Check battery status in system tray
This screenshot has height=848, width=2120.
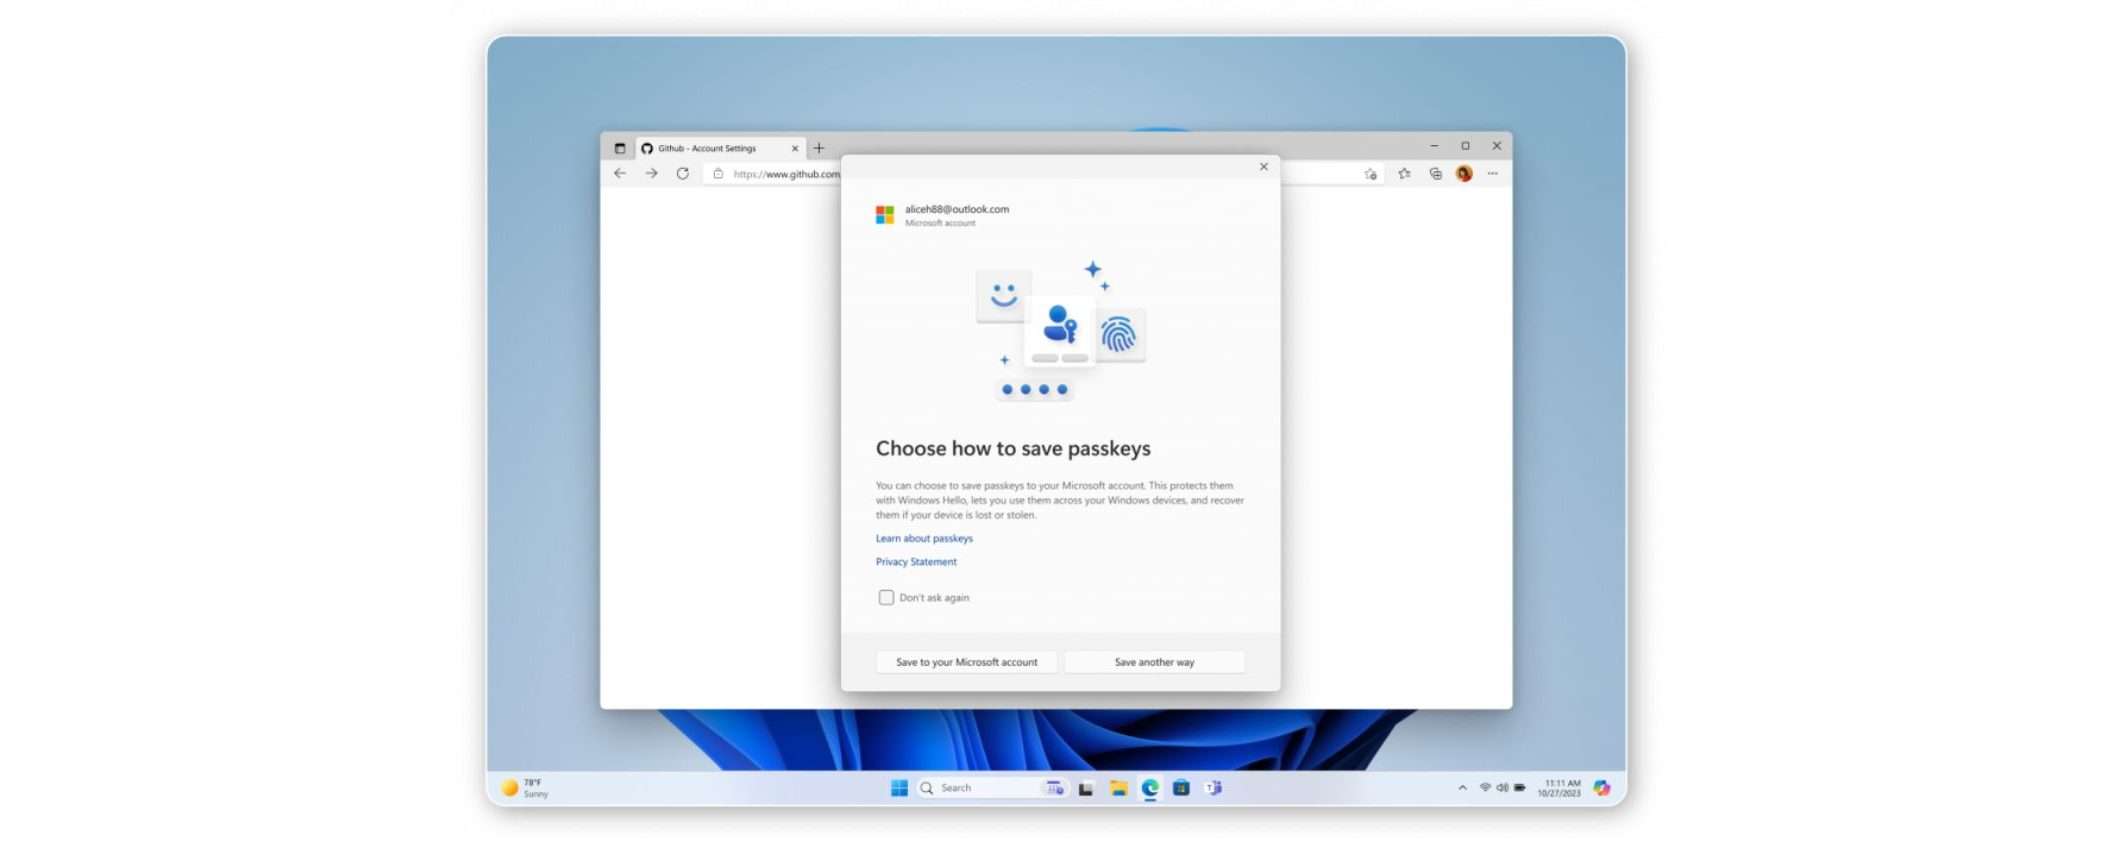tap(1519, 788)
